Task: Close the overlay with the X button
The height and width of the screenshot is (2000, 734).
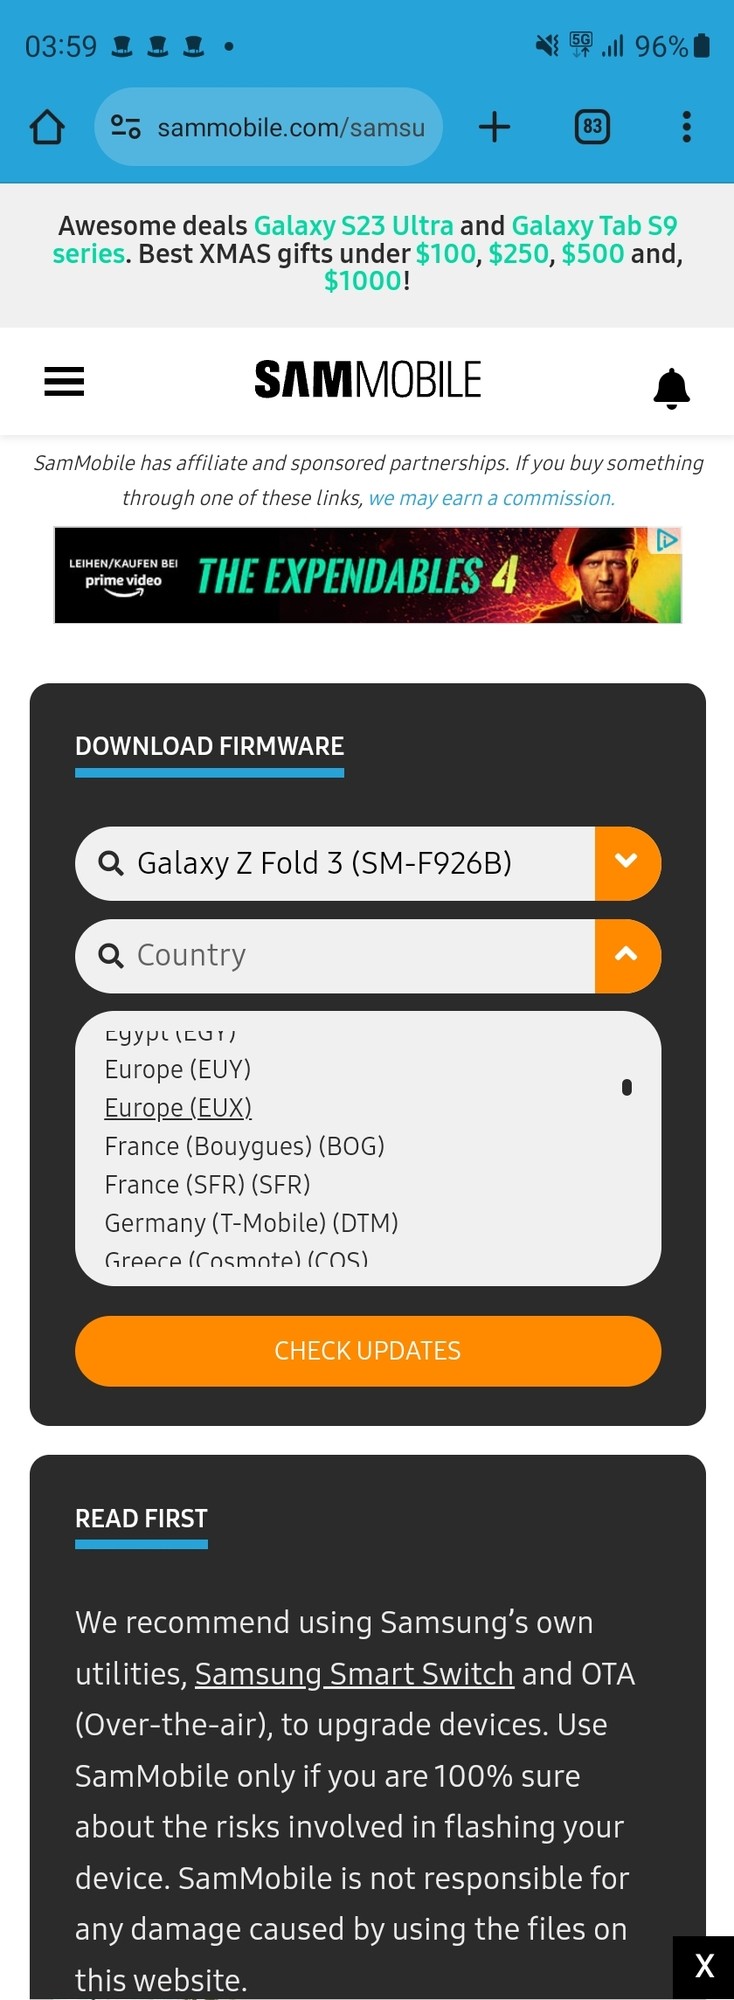Action: click(704, 1966)
